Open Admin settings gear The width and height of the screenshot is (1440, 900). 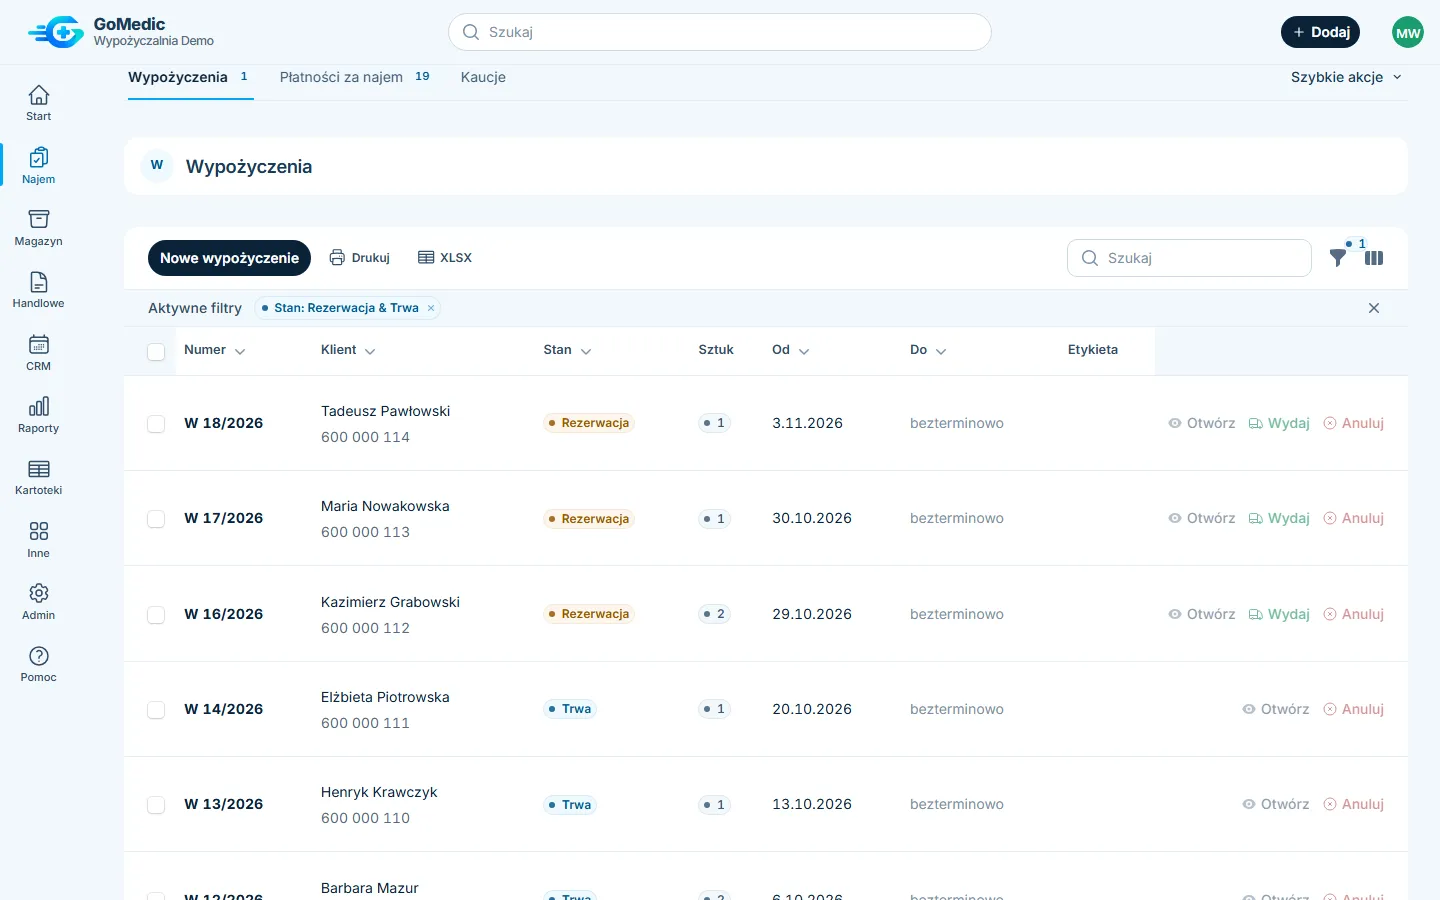[38, 602]
